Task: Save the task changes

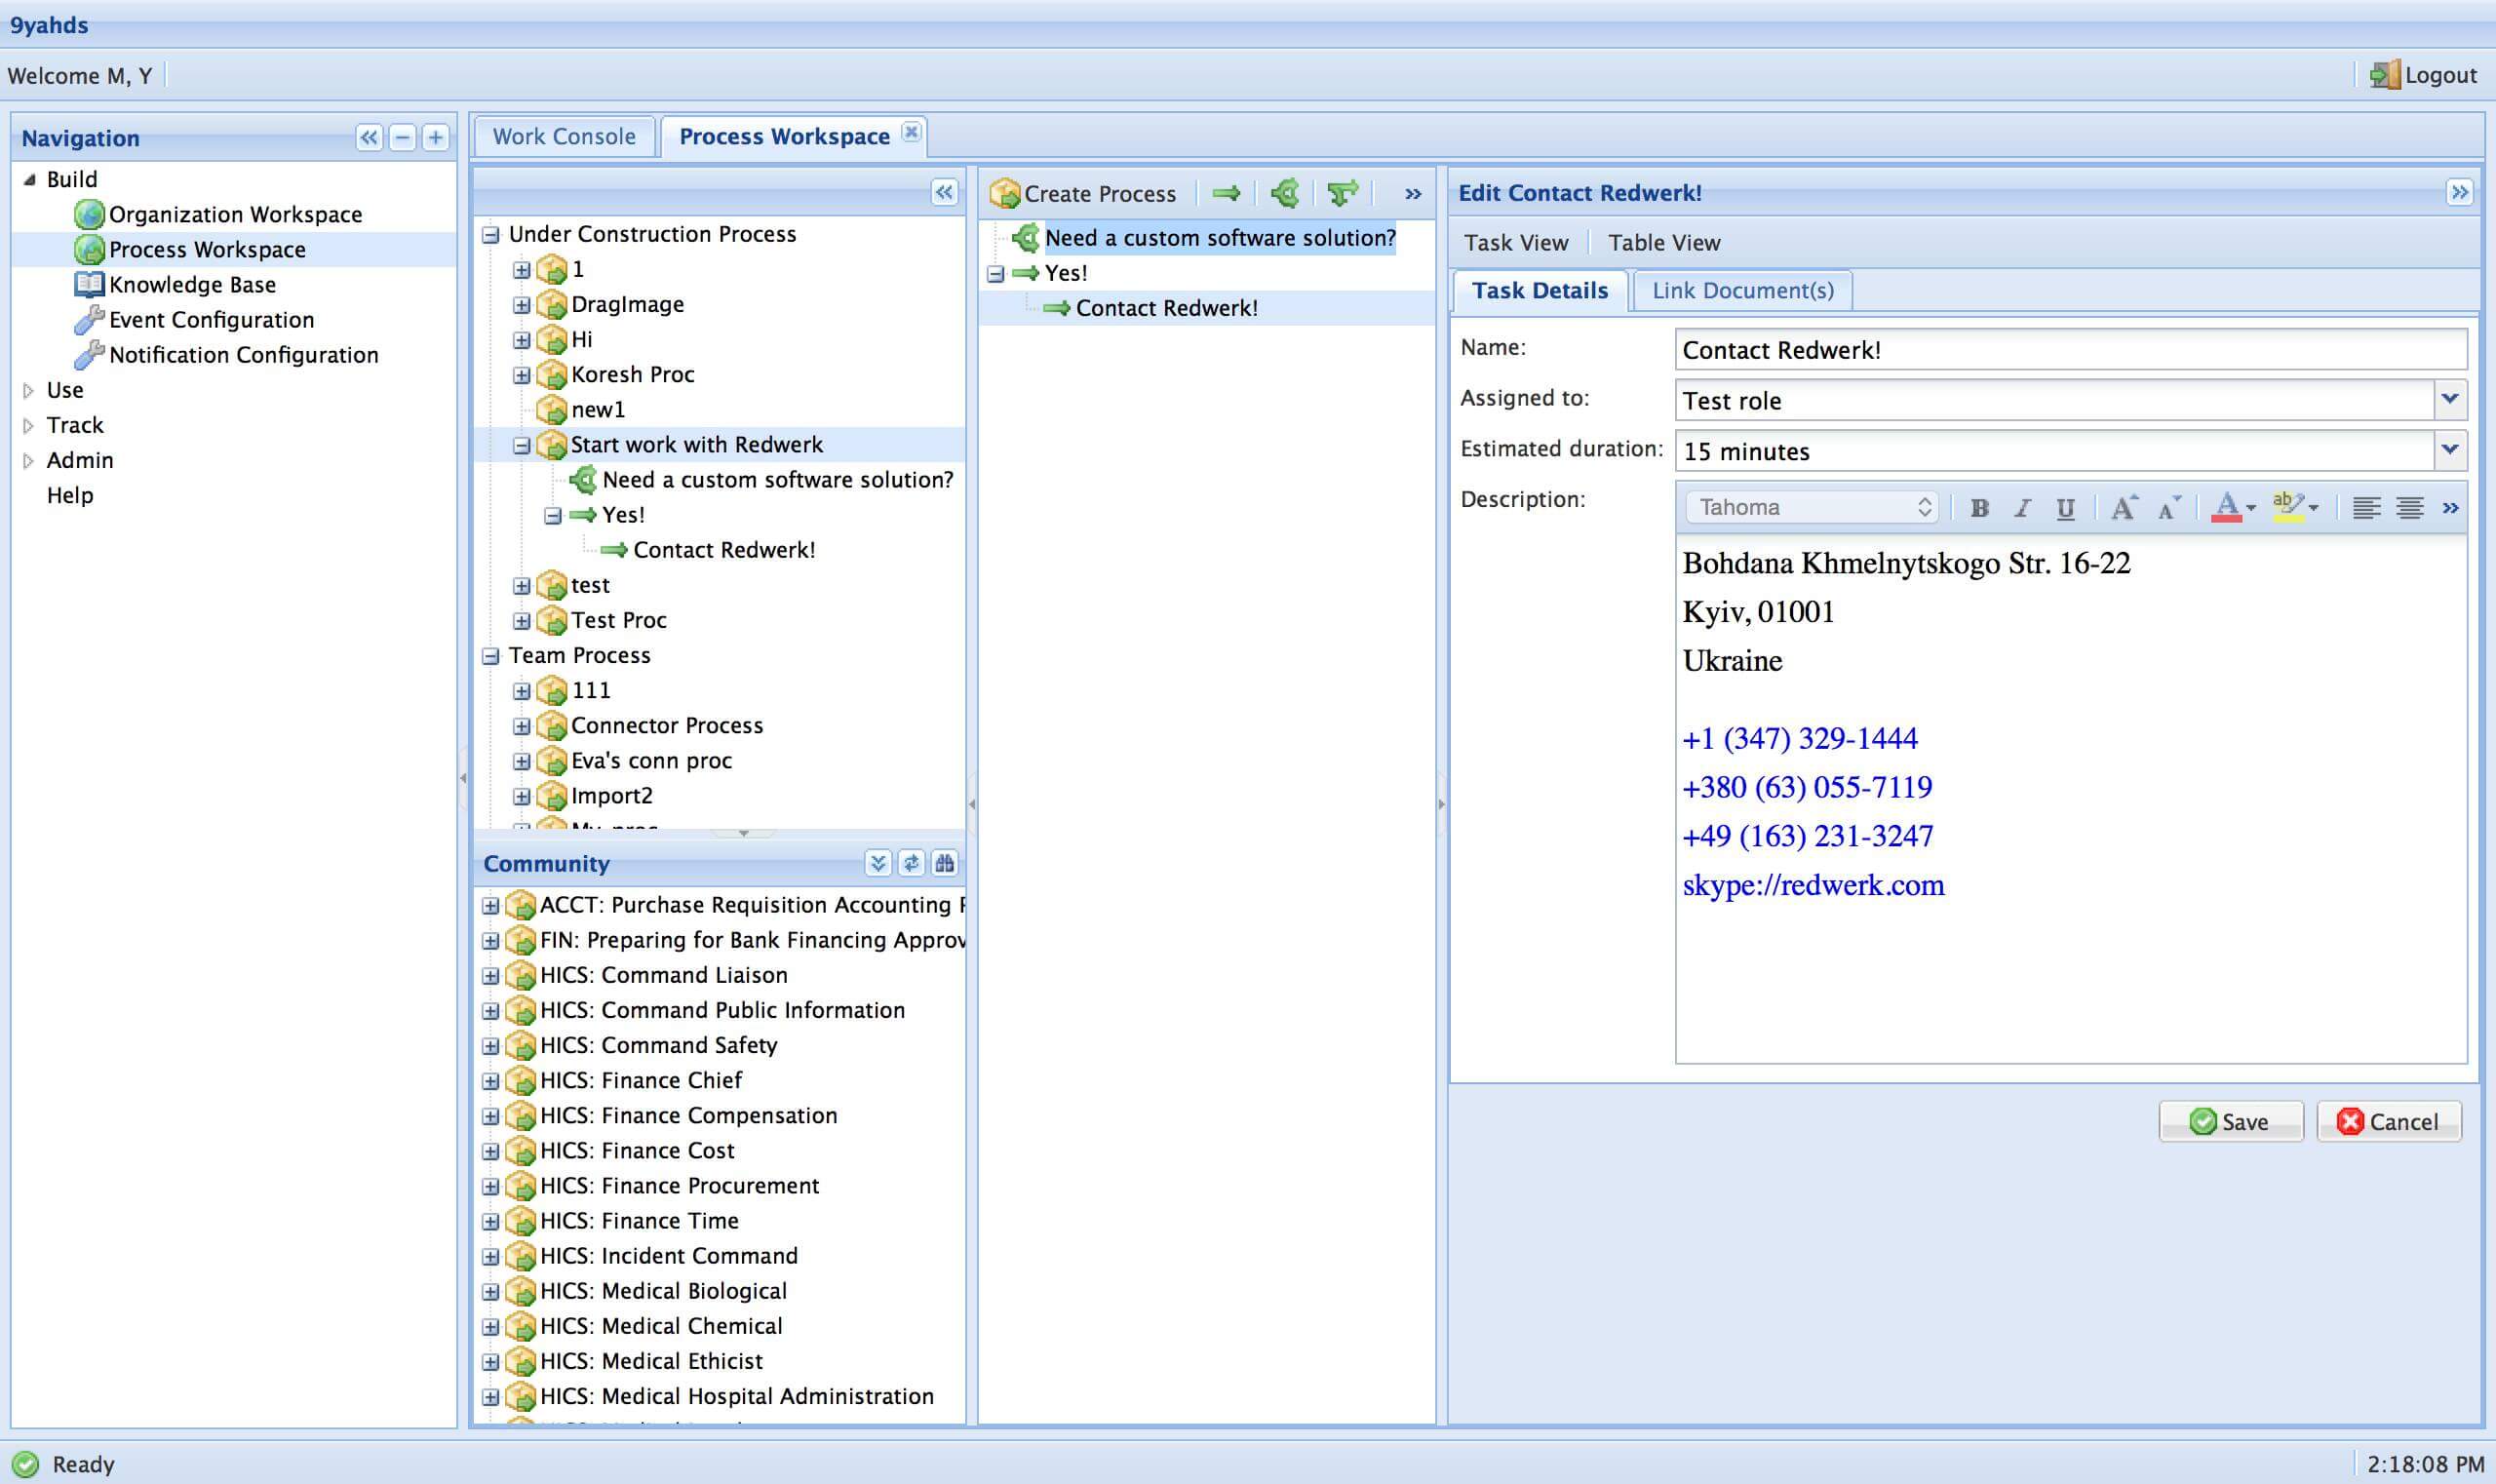Action: coord(2230,1121)
